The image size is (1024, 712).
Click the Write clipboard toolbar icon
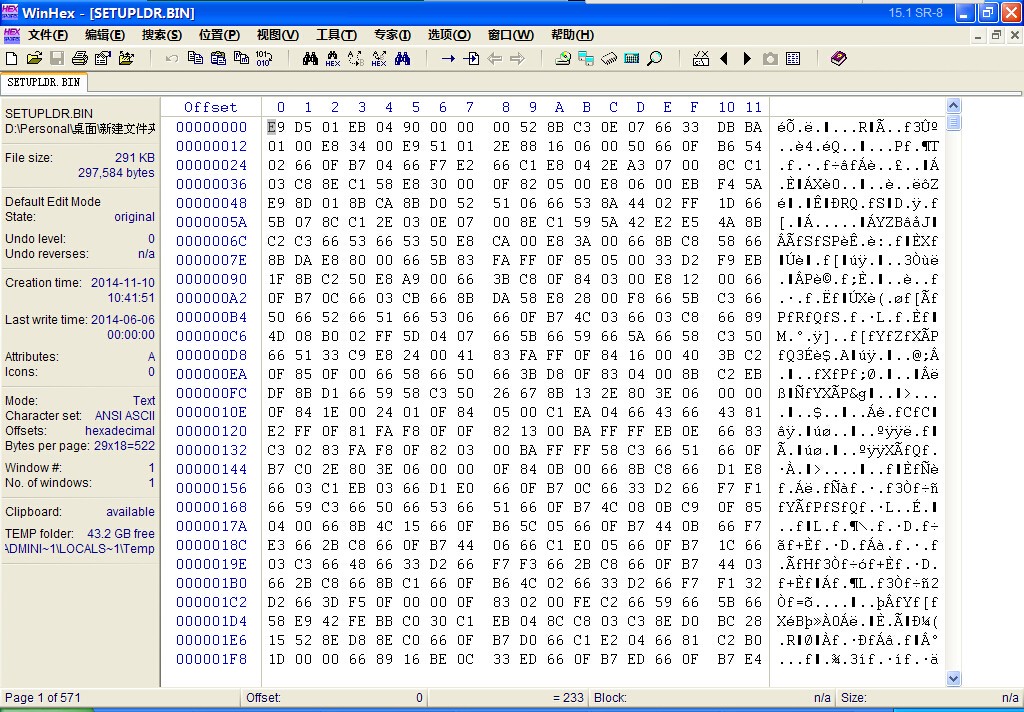coord(241,59)
